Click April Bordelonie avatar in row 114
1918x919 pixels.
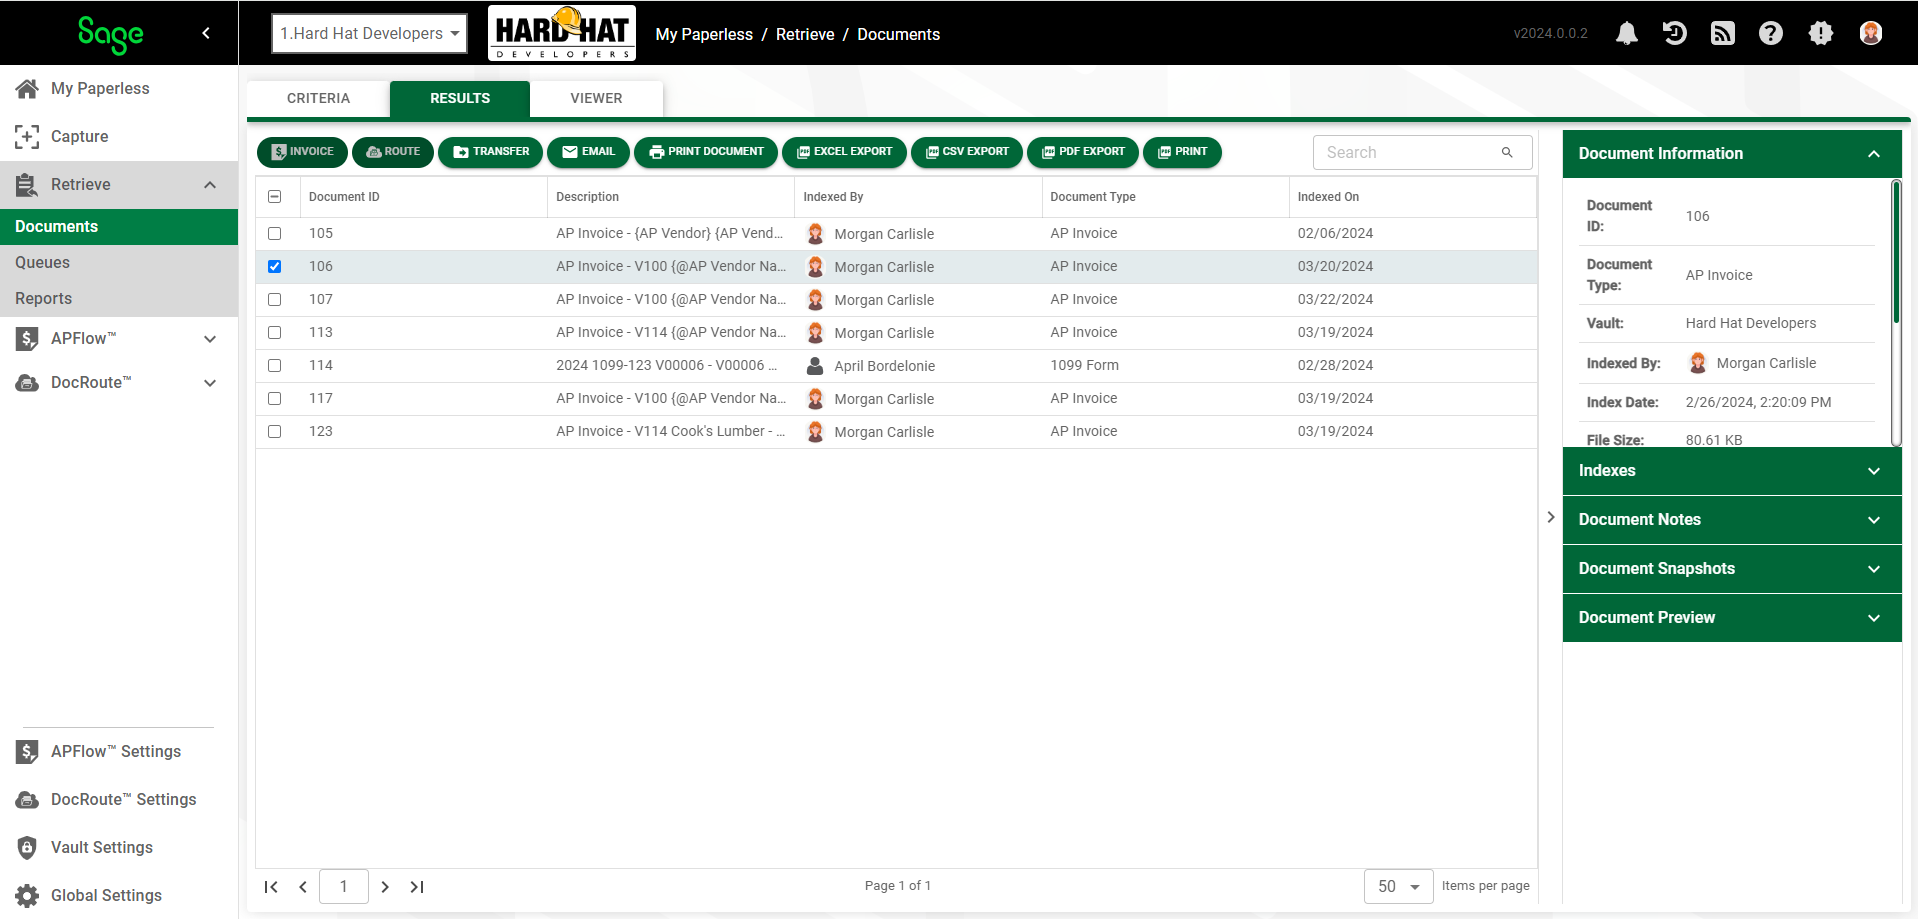tap(816, 366)
